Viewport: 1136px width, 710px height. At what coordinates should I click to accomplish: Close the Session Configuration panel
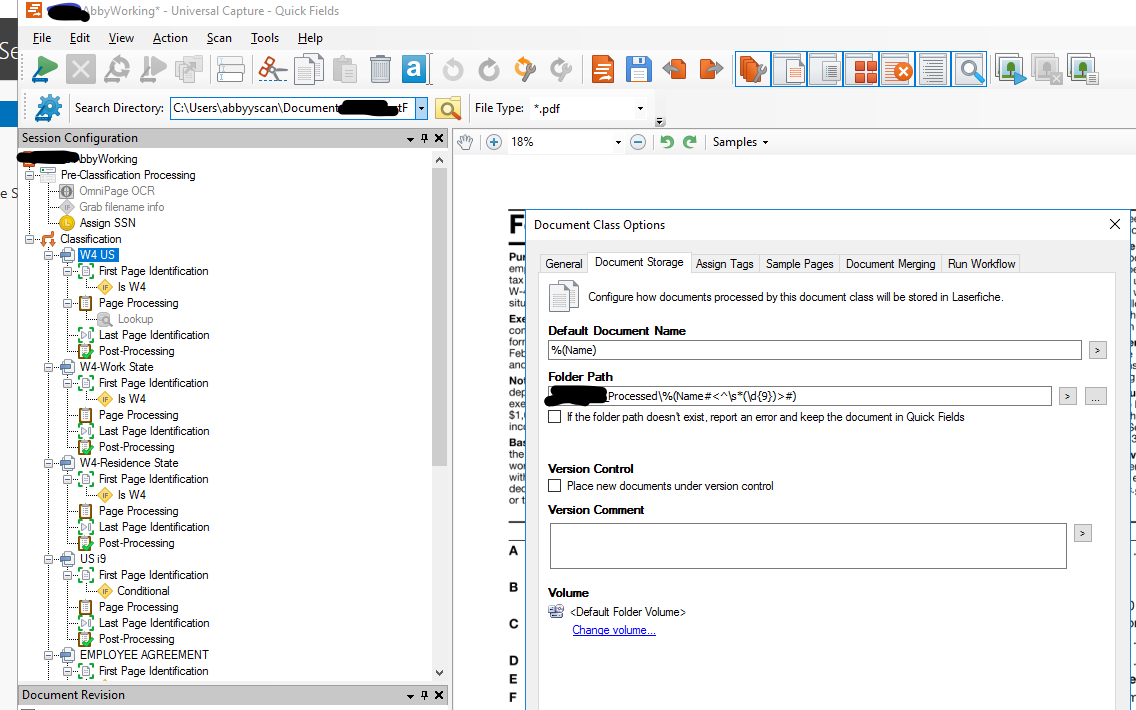point(439,138)
